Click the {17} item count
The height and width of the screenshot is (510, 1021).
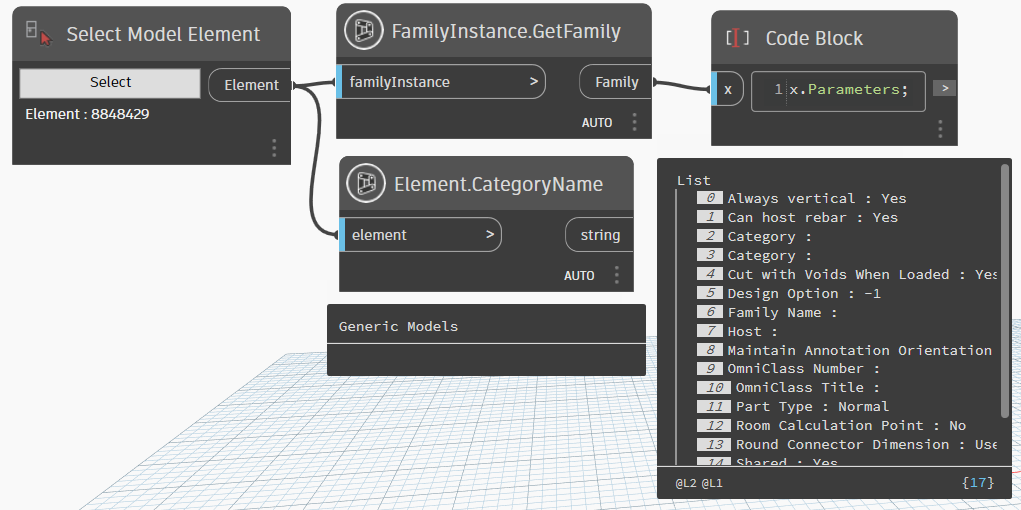978,483
